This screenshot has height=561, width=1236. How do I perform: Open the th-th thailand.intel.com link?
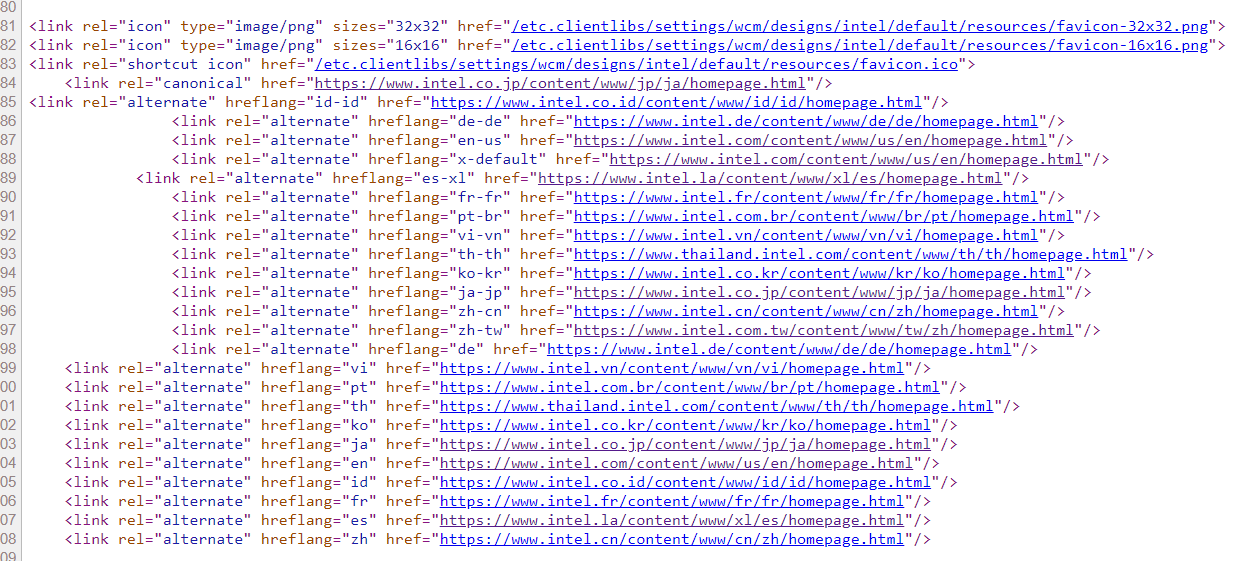click(x=850, y=254)
